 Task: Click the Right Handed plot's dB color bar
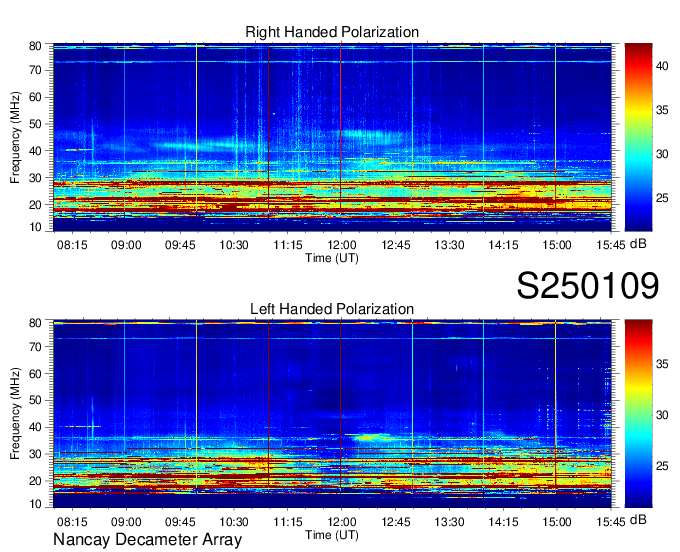pyautogui.click(x=638, y=137)
